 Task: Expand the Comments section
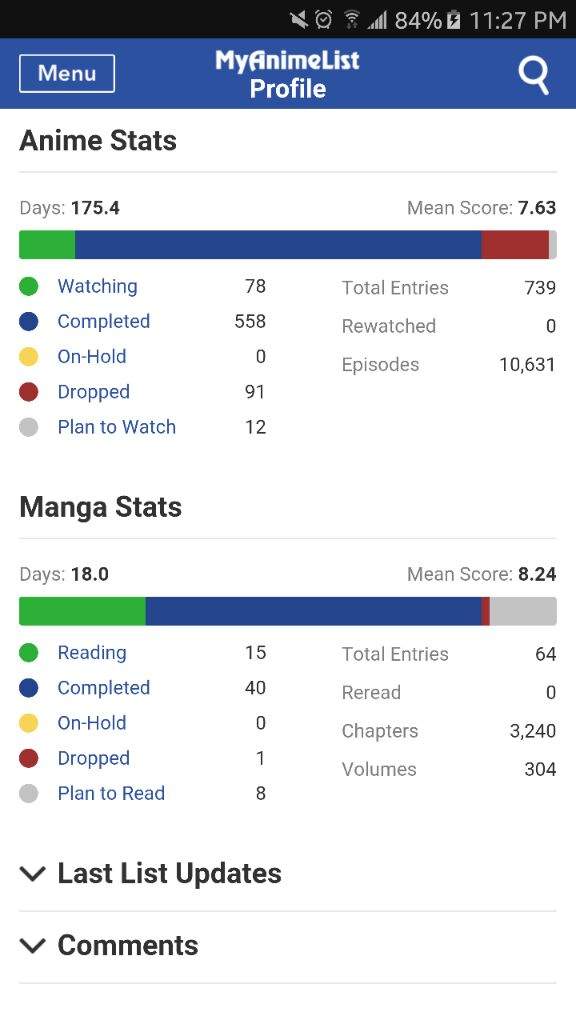[287, 946]
